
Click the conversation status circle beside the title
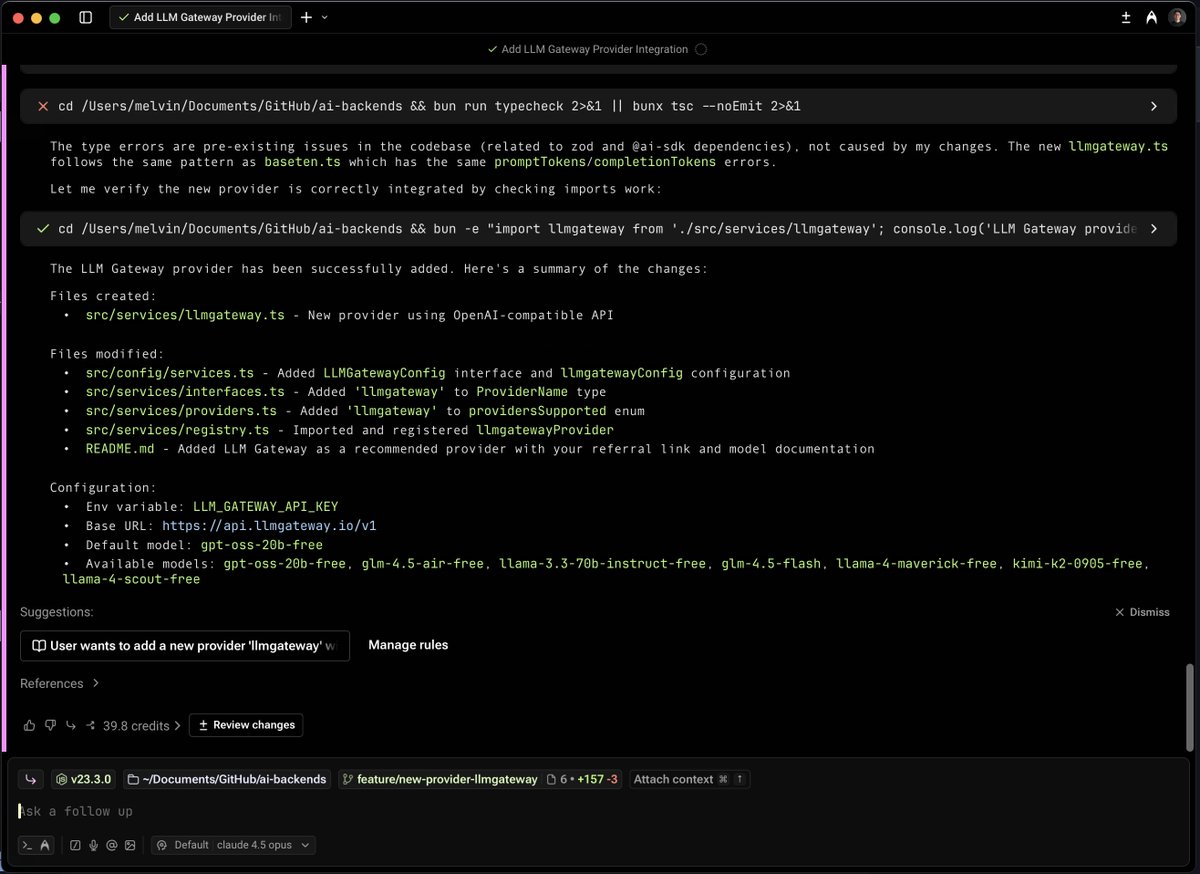pyautogui.click(x=701, y=49)
